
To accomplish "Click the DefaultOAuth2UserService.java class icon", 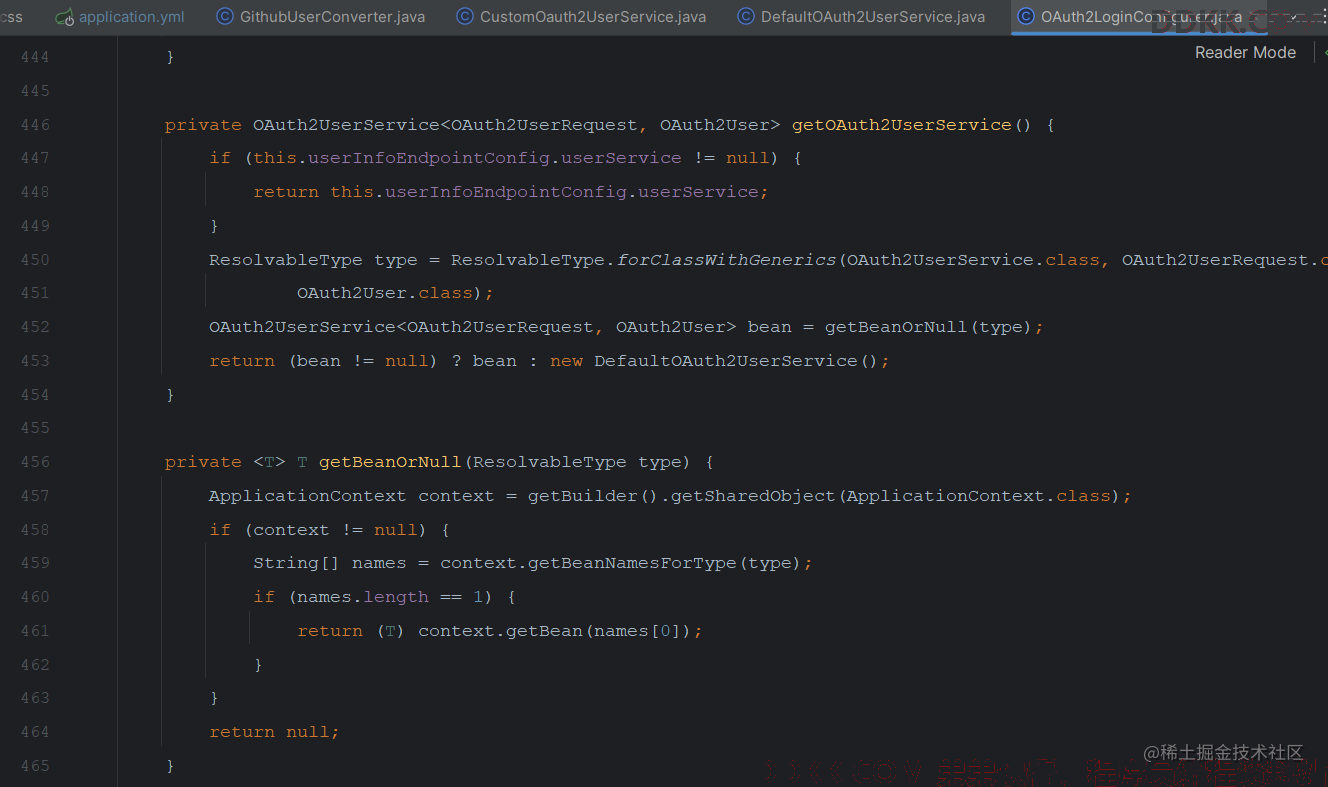I will 746,17.
